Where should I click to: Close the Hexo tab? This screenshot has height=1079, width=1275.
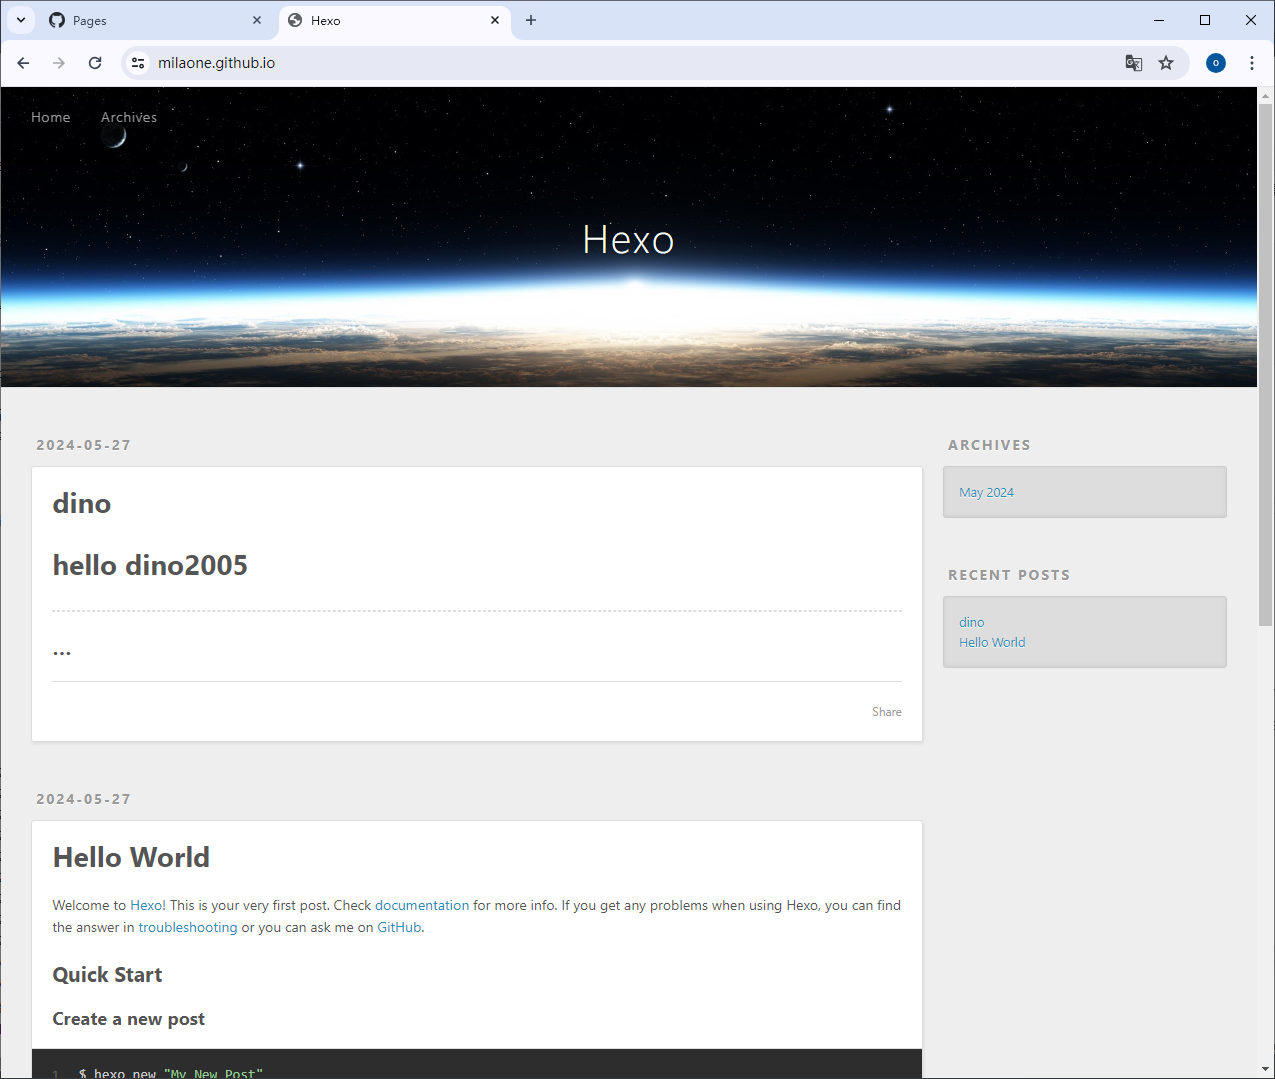pyautogui.click(x=495, y=20)
